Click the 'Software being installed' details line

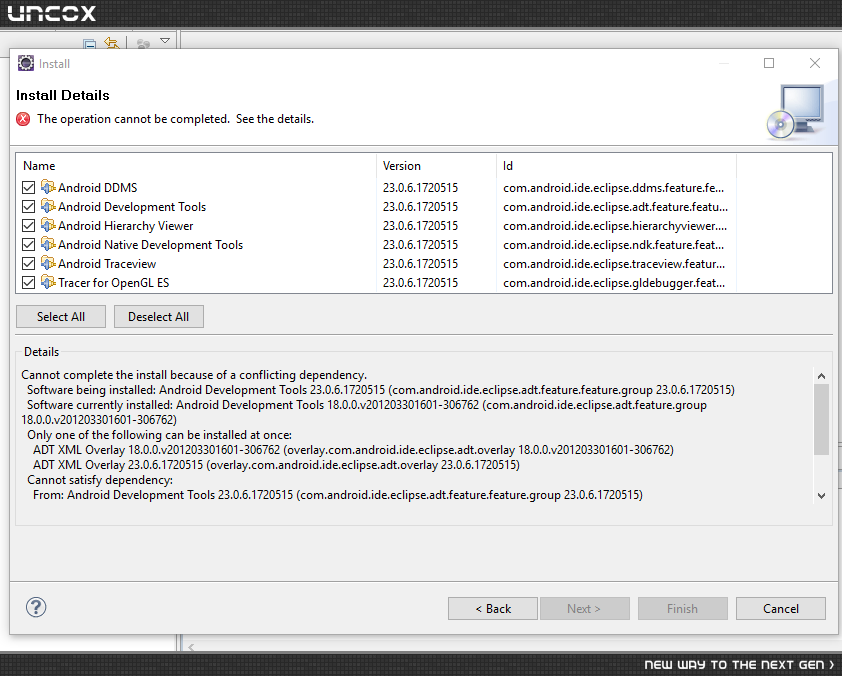click(x=381, y=390)
